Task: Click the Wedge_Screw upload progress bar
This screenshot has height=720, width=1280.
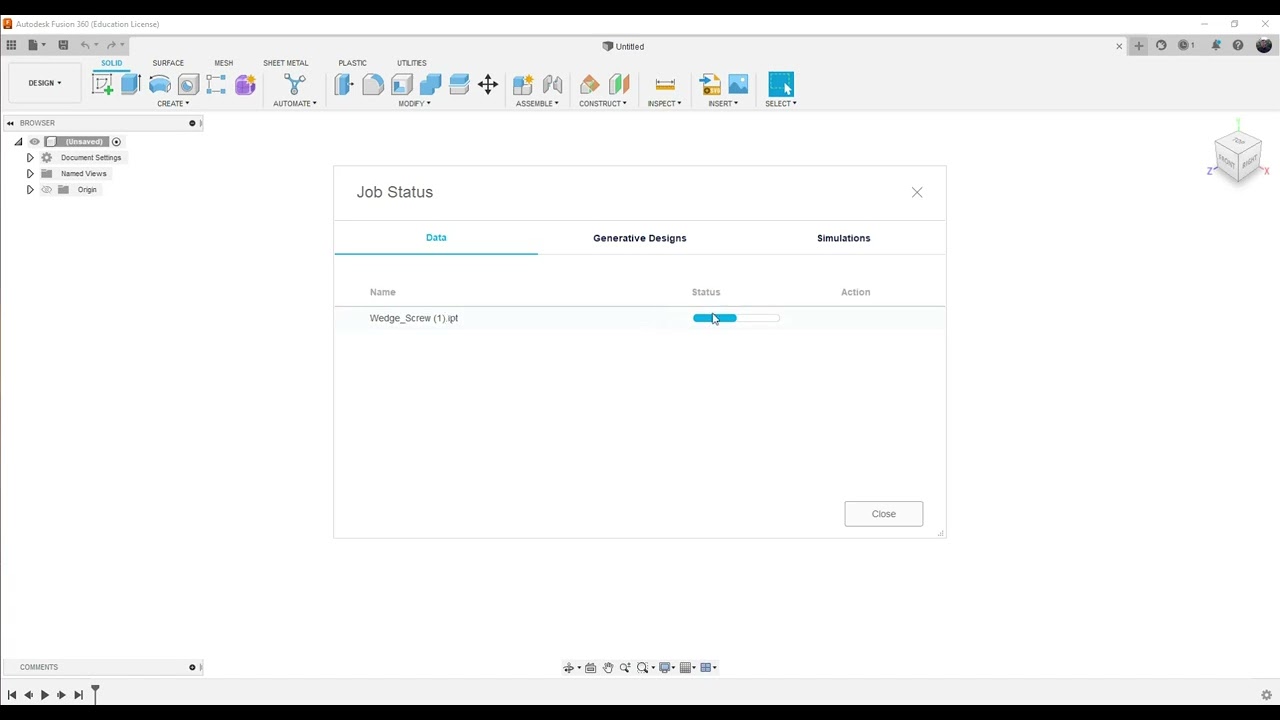Action: coord(736,318)
